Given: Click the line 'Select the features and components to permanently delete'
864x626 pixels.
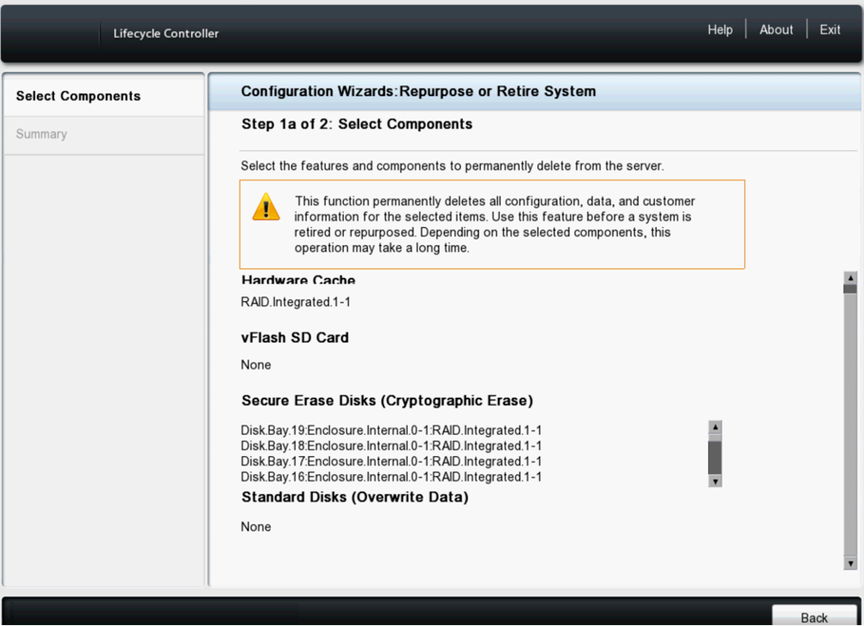Looking at the screenshot, I should [452, 166].
